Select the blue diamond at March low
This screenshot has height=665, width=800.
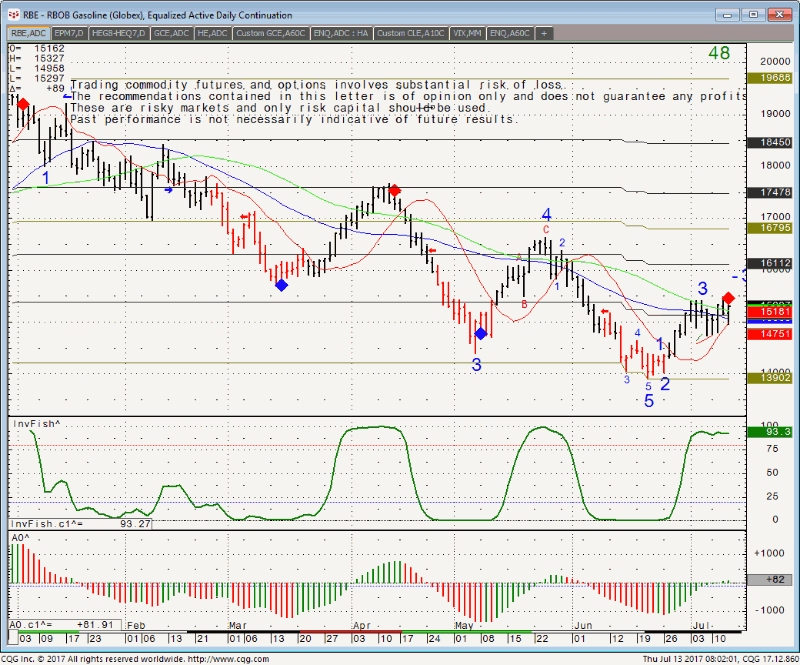pos(281,285)
